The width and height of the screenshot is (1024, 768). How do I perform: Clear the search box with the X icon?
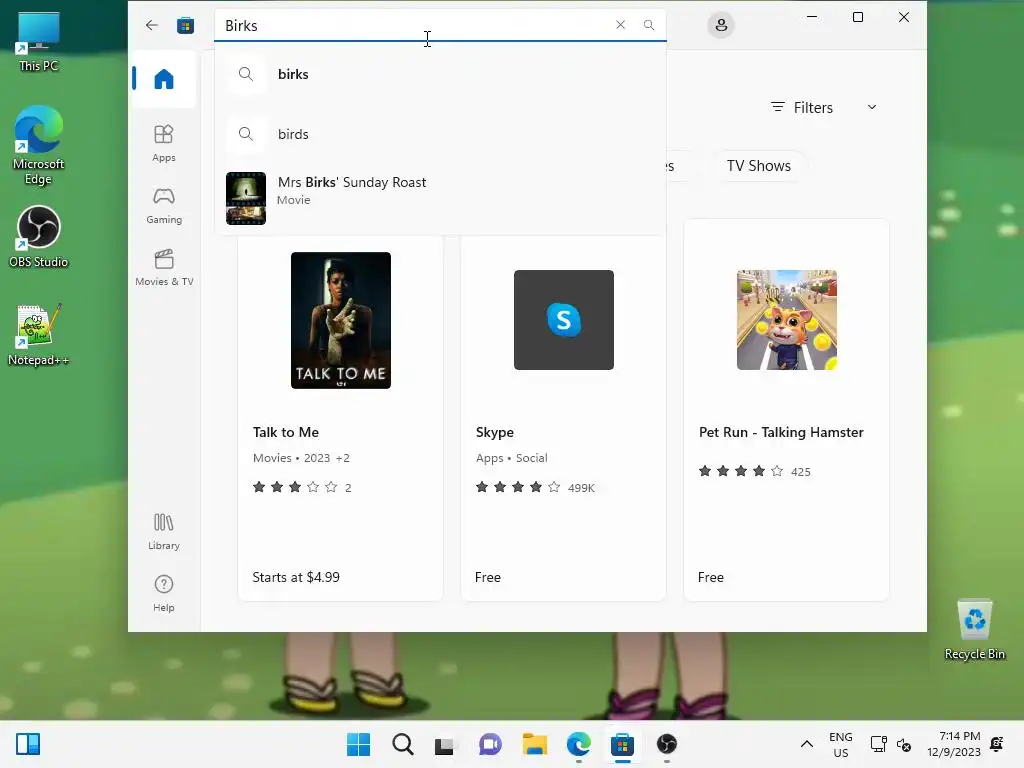pyautogui.click(x=620, y=25)
